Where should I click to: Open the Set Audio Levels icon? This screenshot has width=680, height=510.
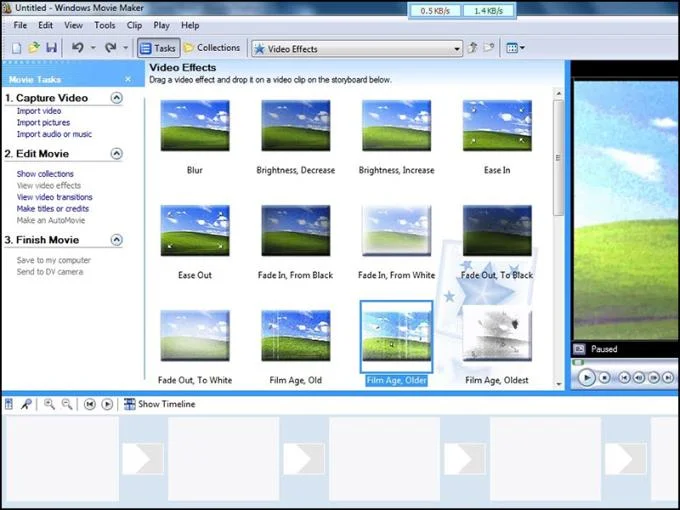[x=9, y=404]
